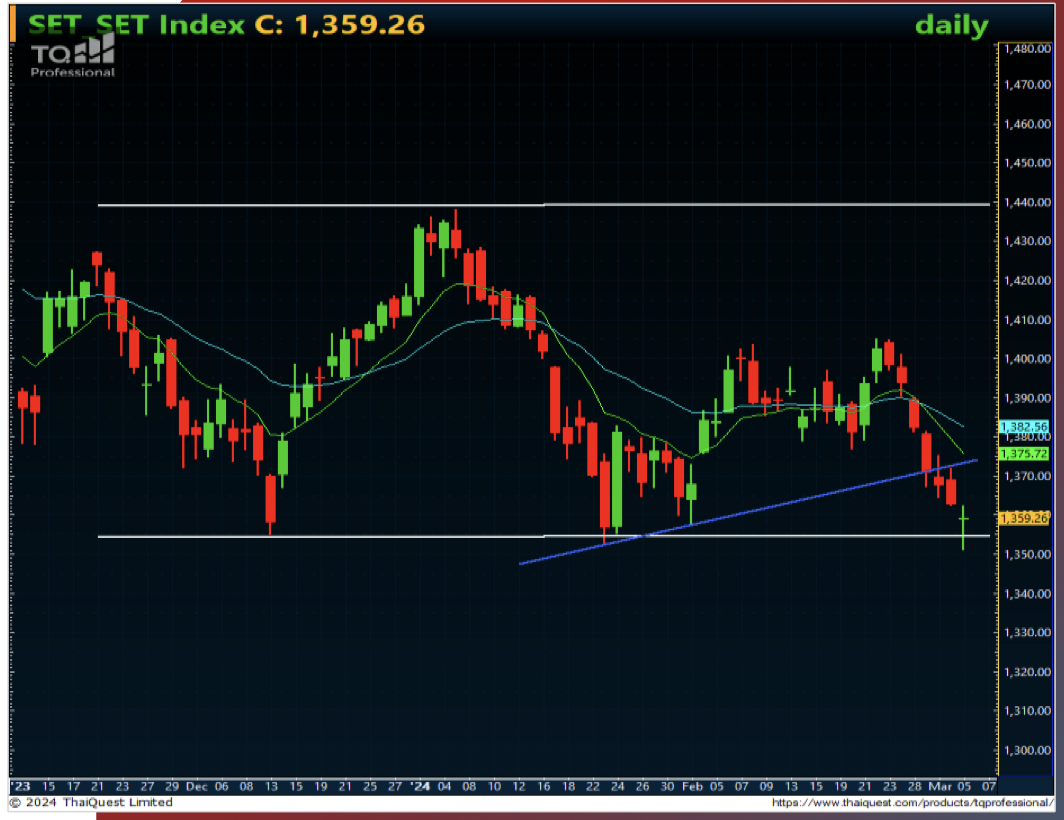Click the 28 date label before Mar

[x=915, y=786]
